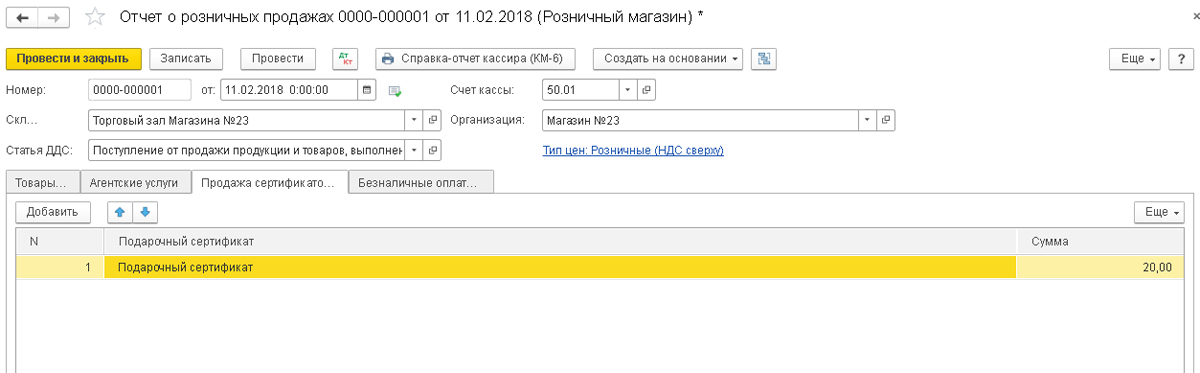This screenshot has height=373, width=1200.
Task: Expand the Организация dropdown list
Action: 867,120
